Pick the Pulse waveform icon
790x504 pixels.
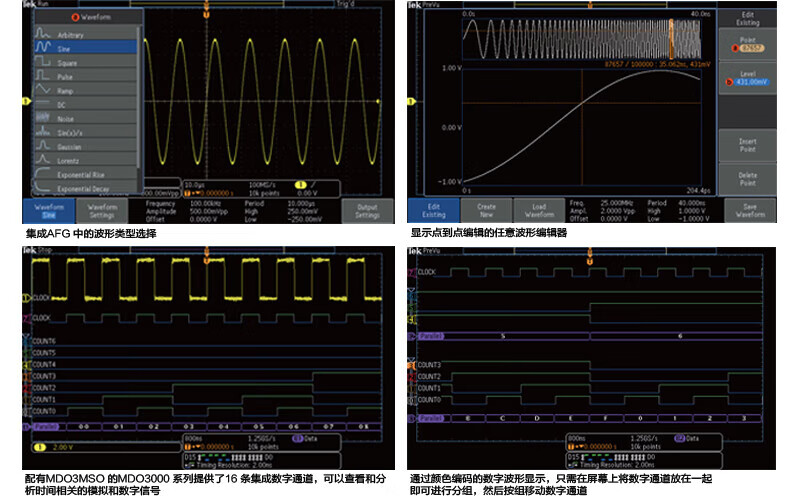[x=43, y=75]
